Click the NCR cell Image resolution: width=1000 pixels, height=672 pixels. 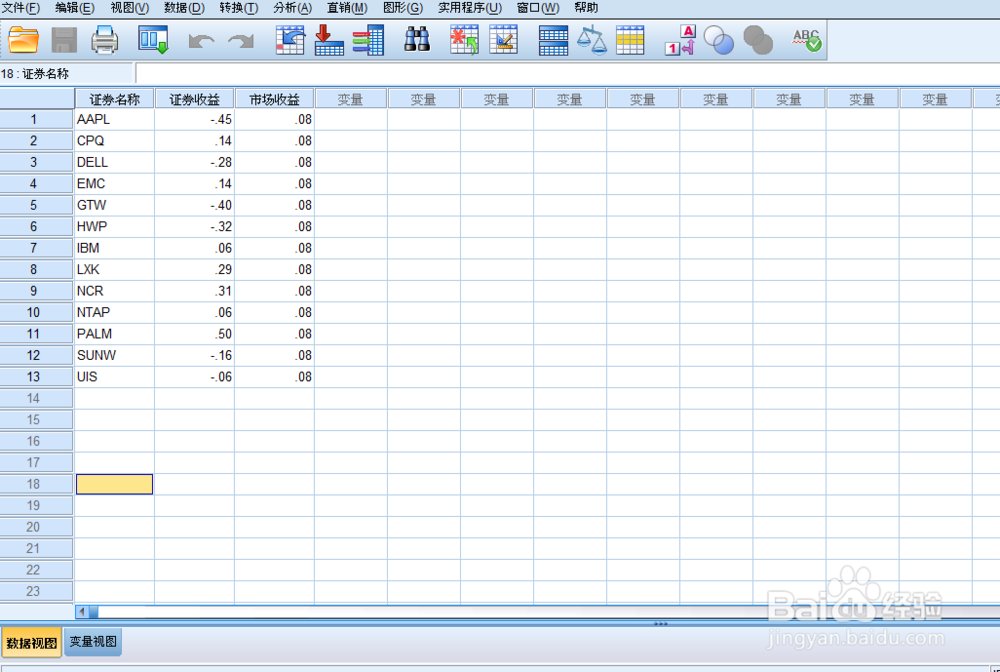tap(115, 291)
